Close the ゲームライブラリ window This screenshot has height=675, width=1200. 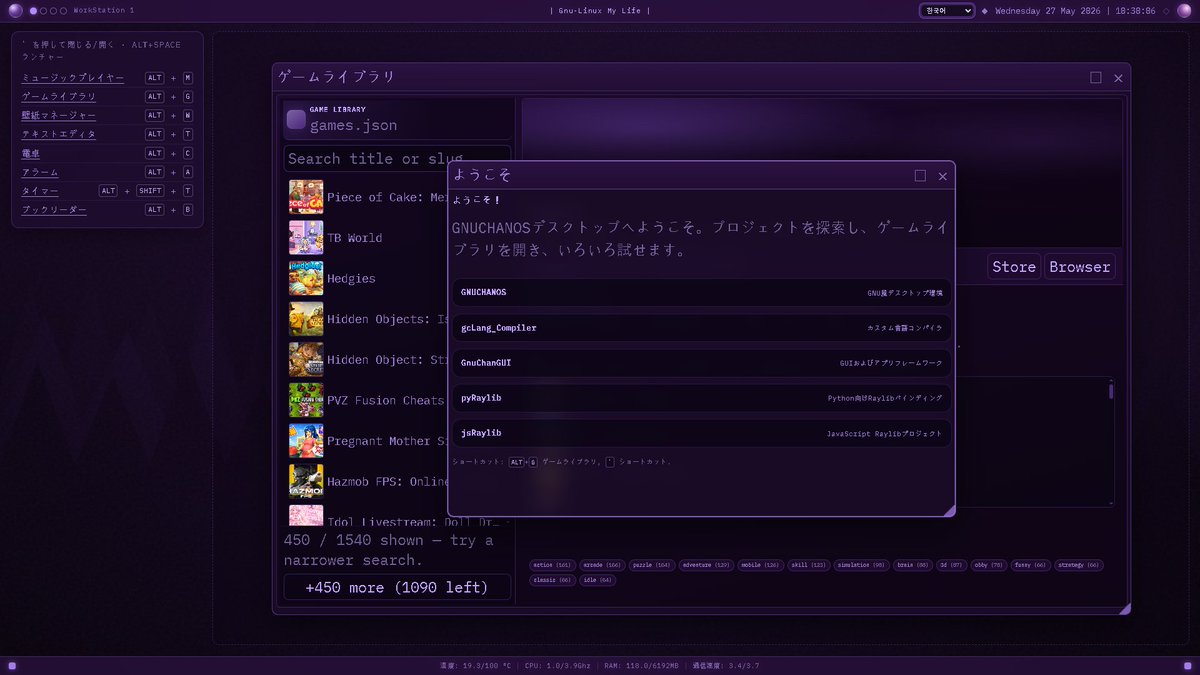pyautogui.click(x=1118, y=77)
